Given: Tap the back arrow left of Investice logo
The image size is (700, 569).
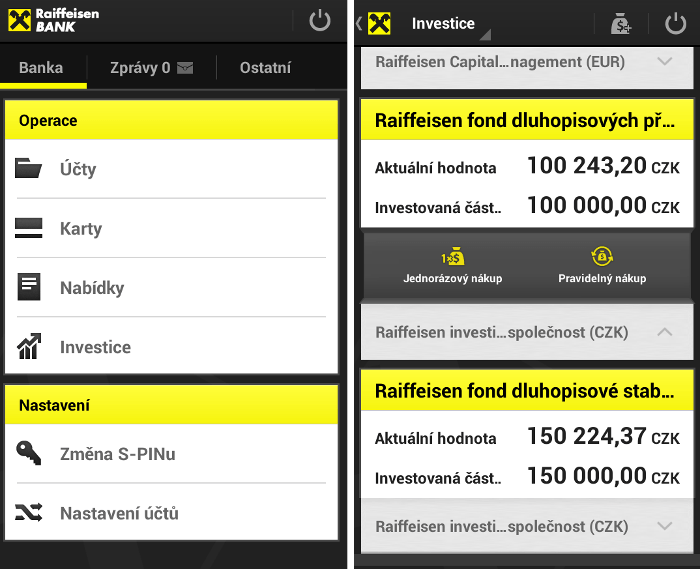Looking at the screenshot, I should pos(359,23).
